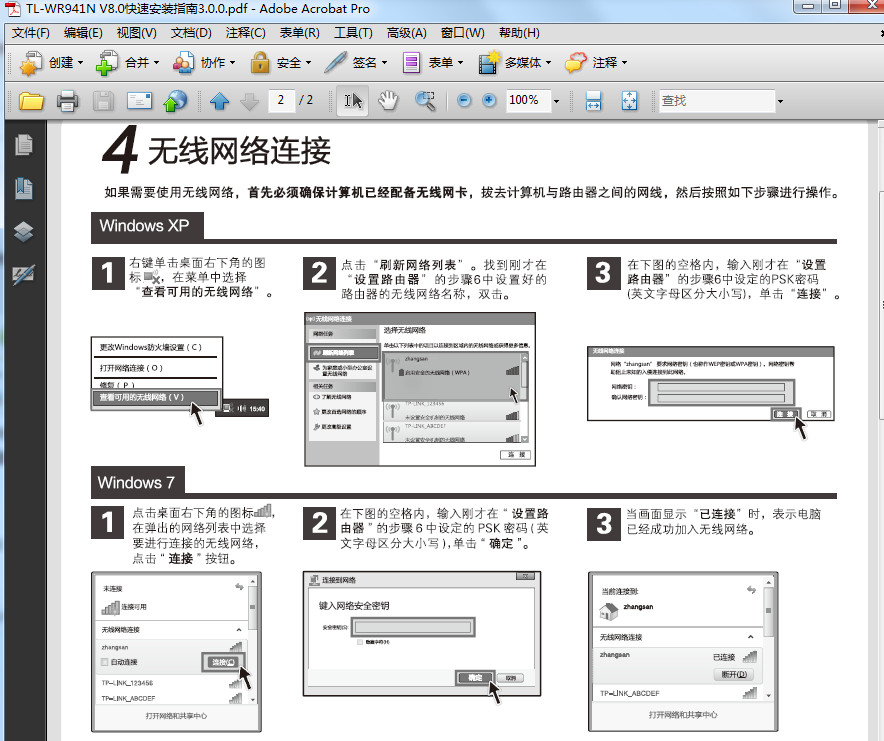Open the 安全 (Secure) toolbar menu

[280, 63]
